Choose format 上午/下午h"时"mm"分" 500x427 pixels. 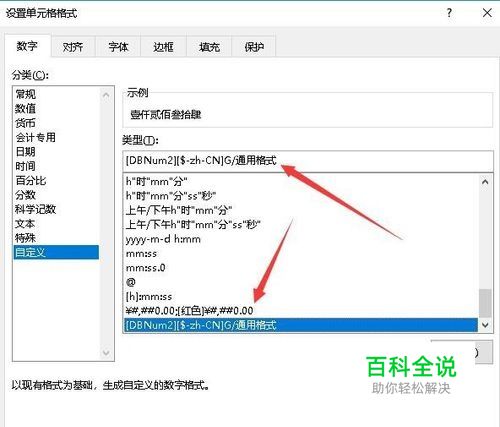coord(300,210)
